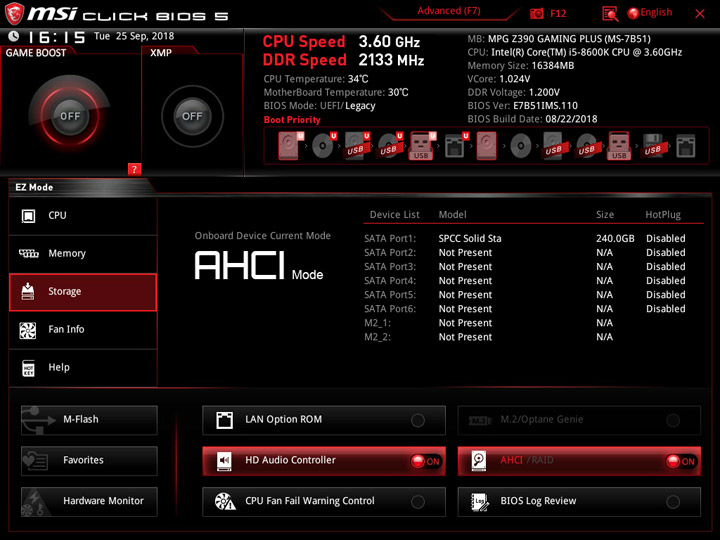Select the UEFI network boot icon
Screen dimensions: 720x540
click(x=456, y=146)
